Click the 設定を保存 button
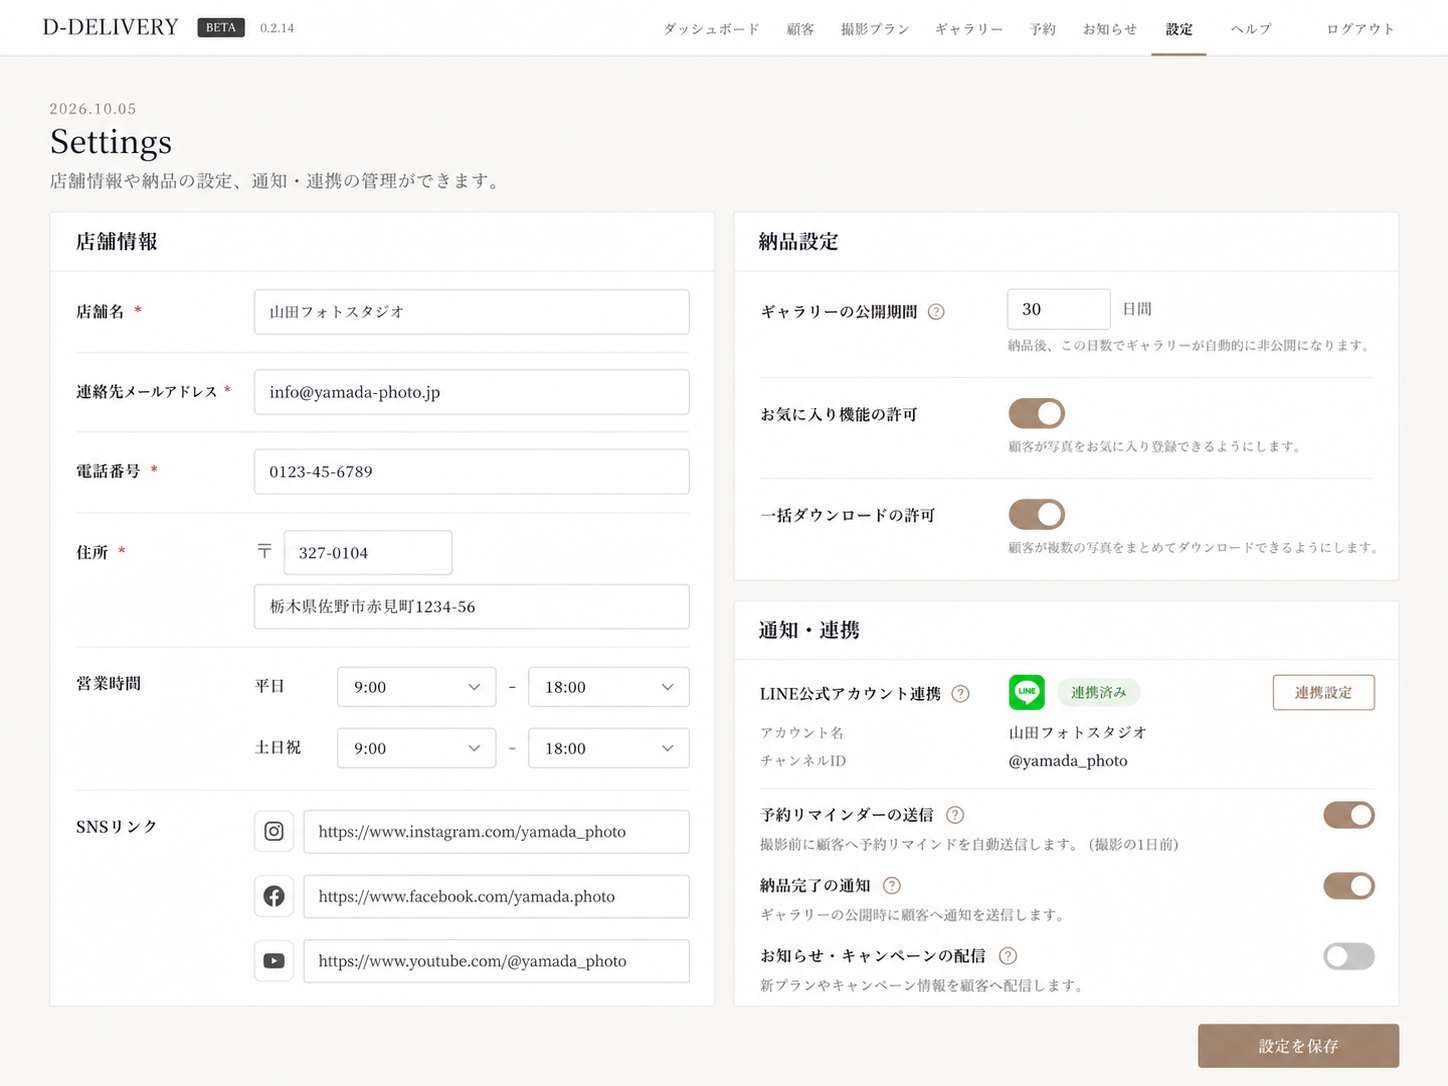The width and height of the screenshot is (1448, 1086). coord(1298,1046)
